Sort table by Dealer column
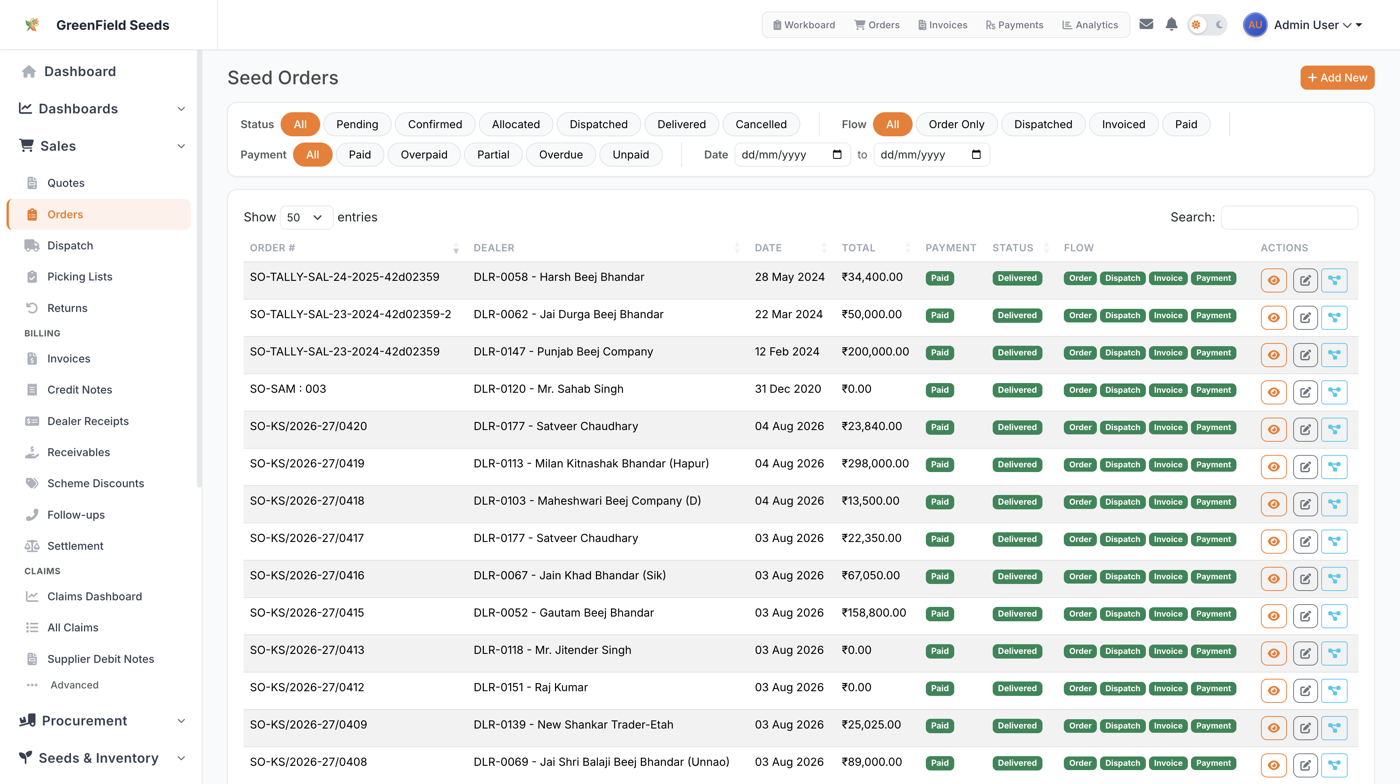The height and width of the screenshot is (784, 1400). (x=606, y=248)
